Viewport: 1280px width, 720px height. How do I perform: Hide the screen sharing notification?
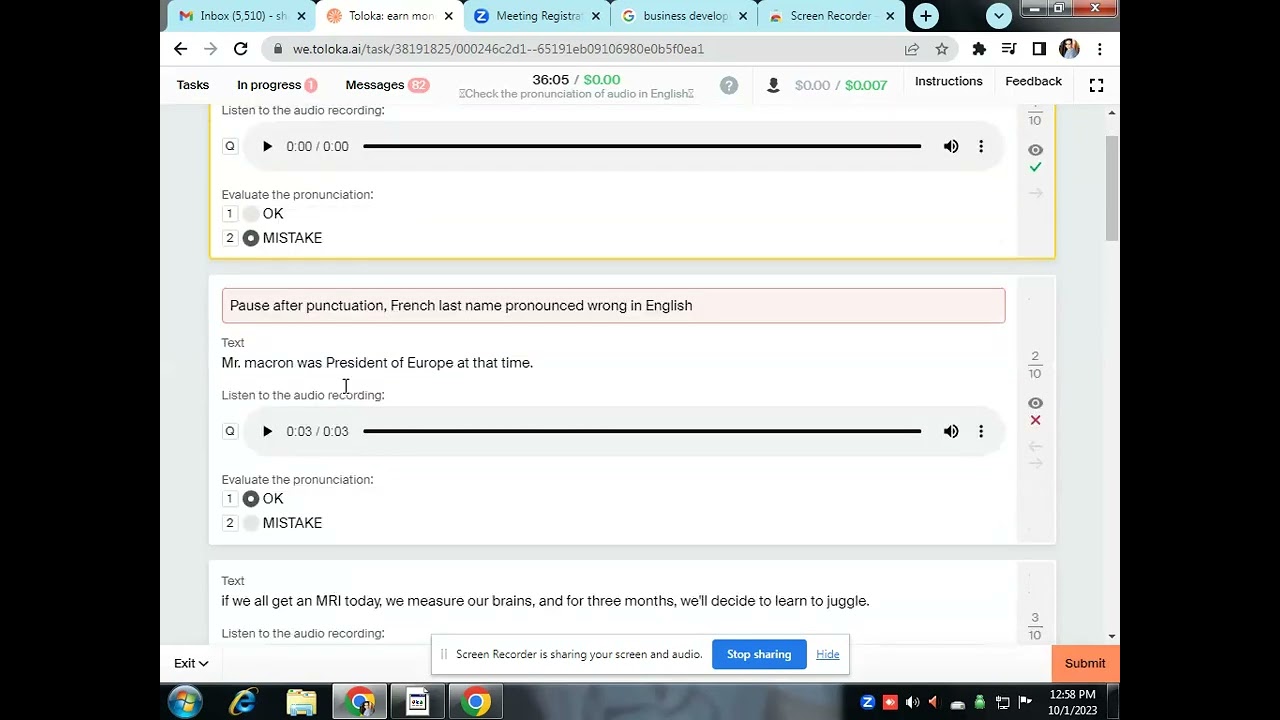(827, 654)
